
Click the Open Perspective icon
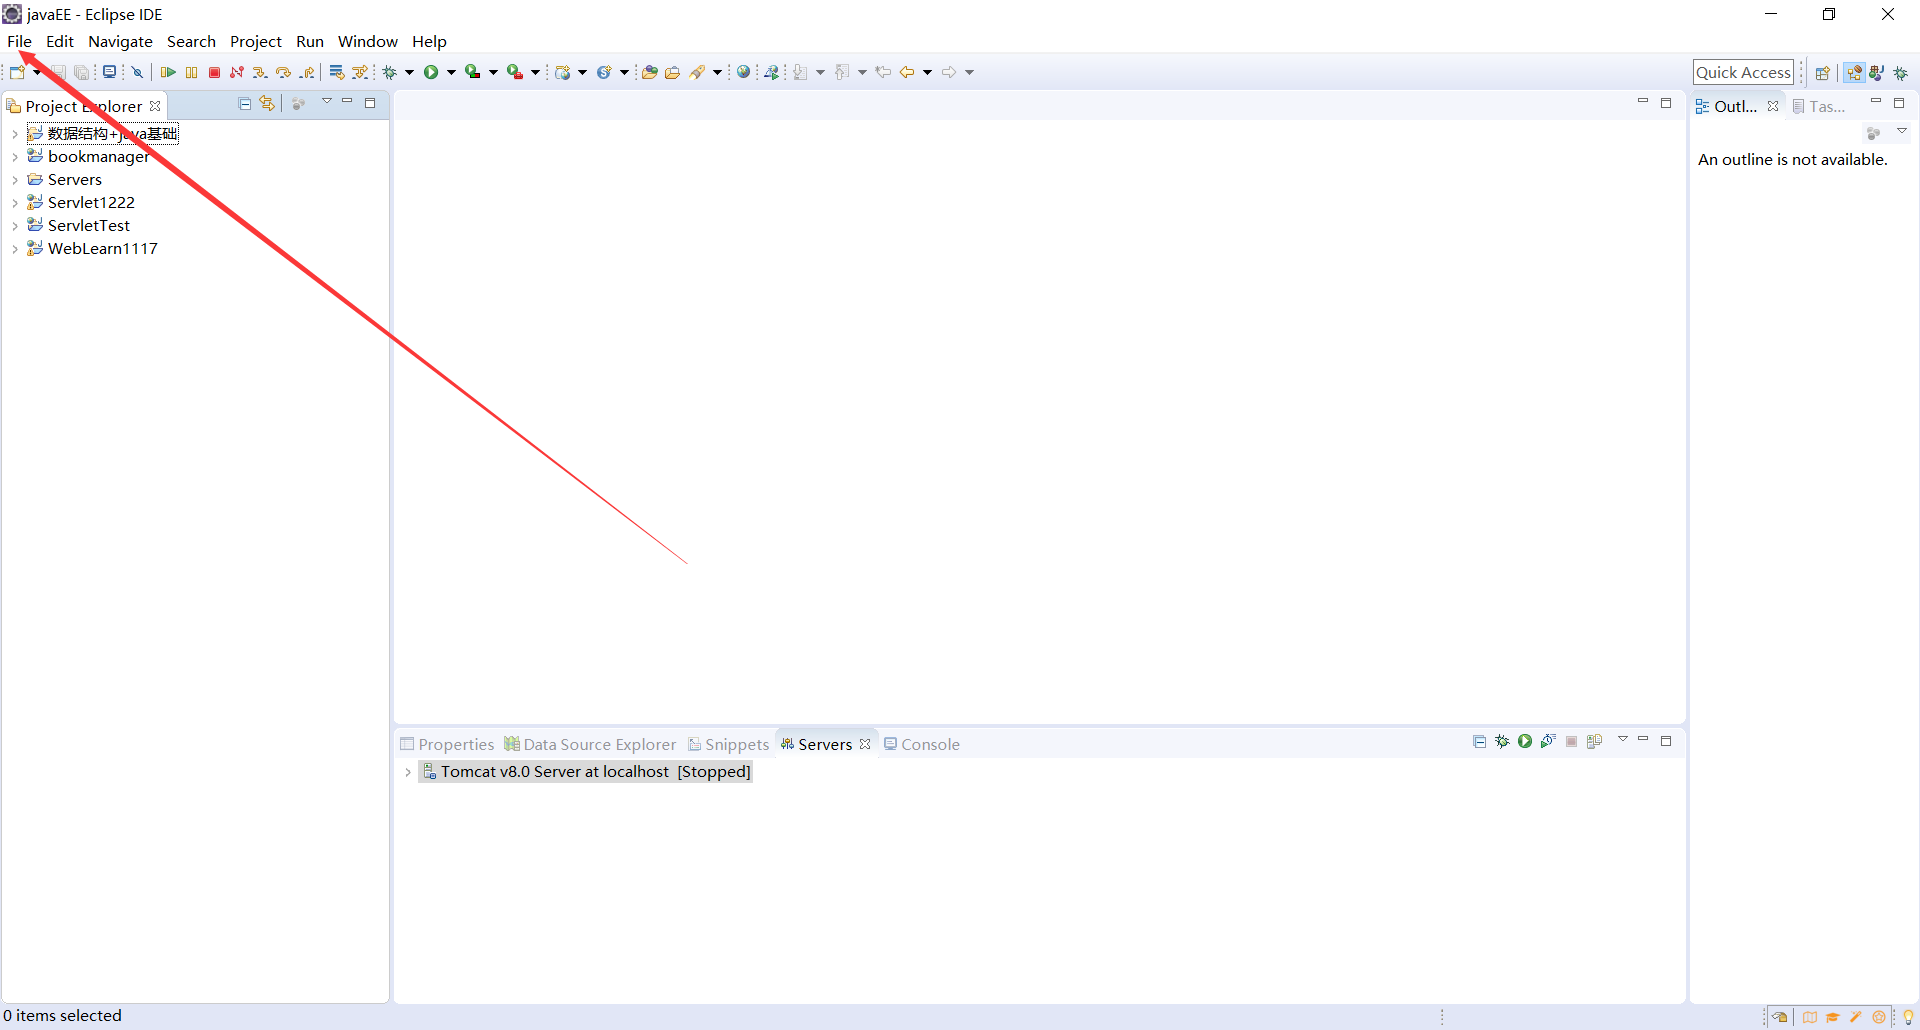(x=1823, y=73)
